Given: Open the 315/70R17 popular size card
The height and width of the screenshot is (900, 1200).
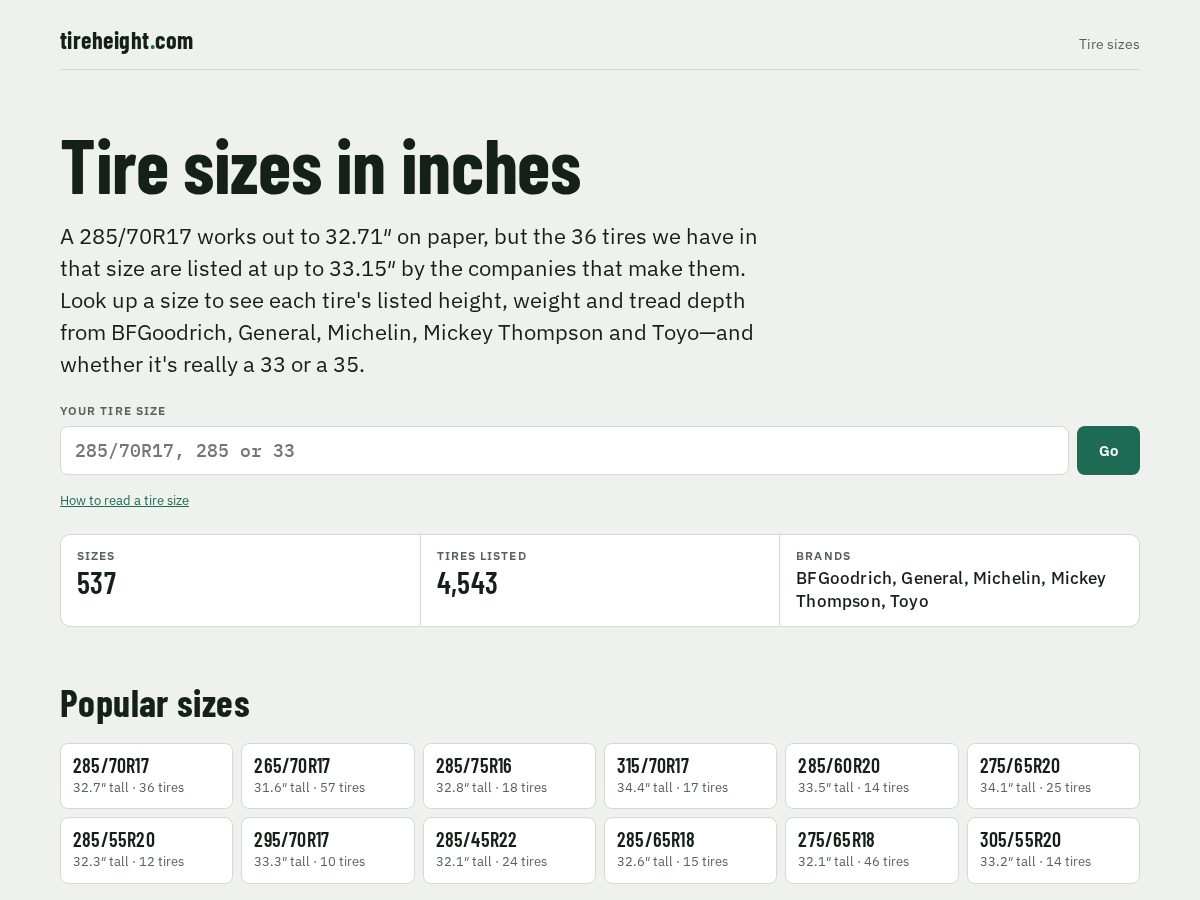Looking at the screenshot, I should (690, 776).
